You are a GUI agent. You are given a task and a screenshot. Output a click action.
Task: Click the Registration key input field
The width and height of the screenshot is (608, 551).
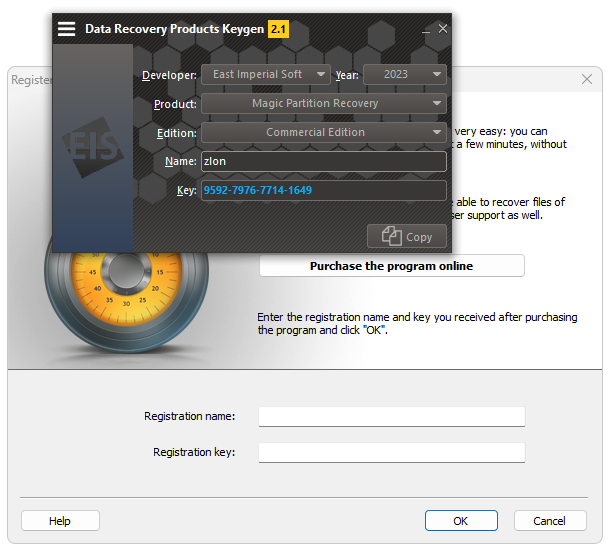pos(392,453)
